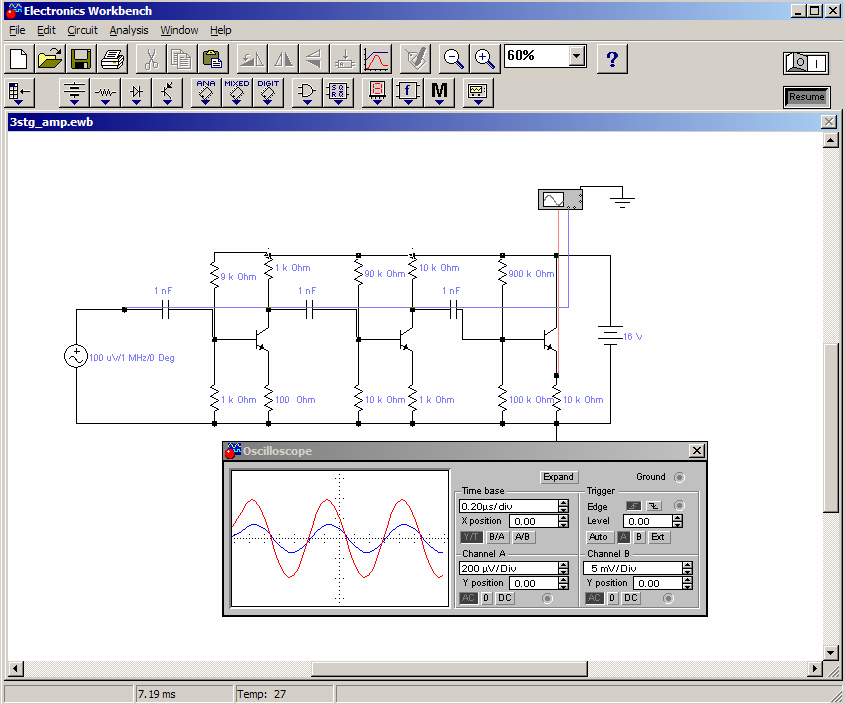Increase the time base per division value
The height and width of the screenshot is (704, 845).
point(563,503)
